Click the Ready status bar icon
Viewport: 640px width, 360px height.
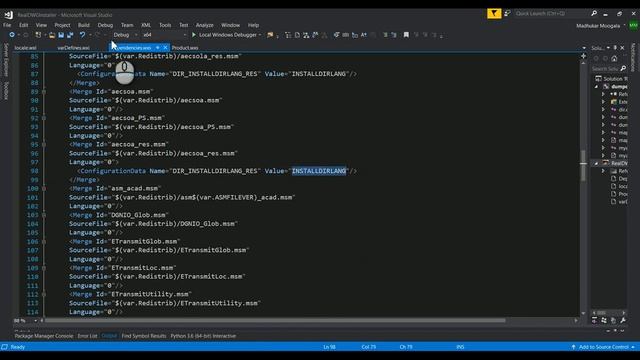point(4,347)
